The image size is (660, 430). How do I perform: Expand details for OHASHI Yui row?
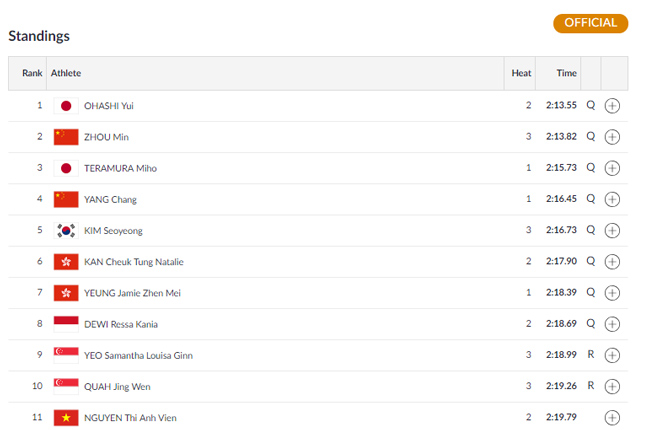click(x=613, y=106)
